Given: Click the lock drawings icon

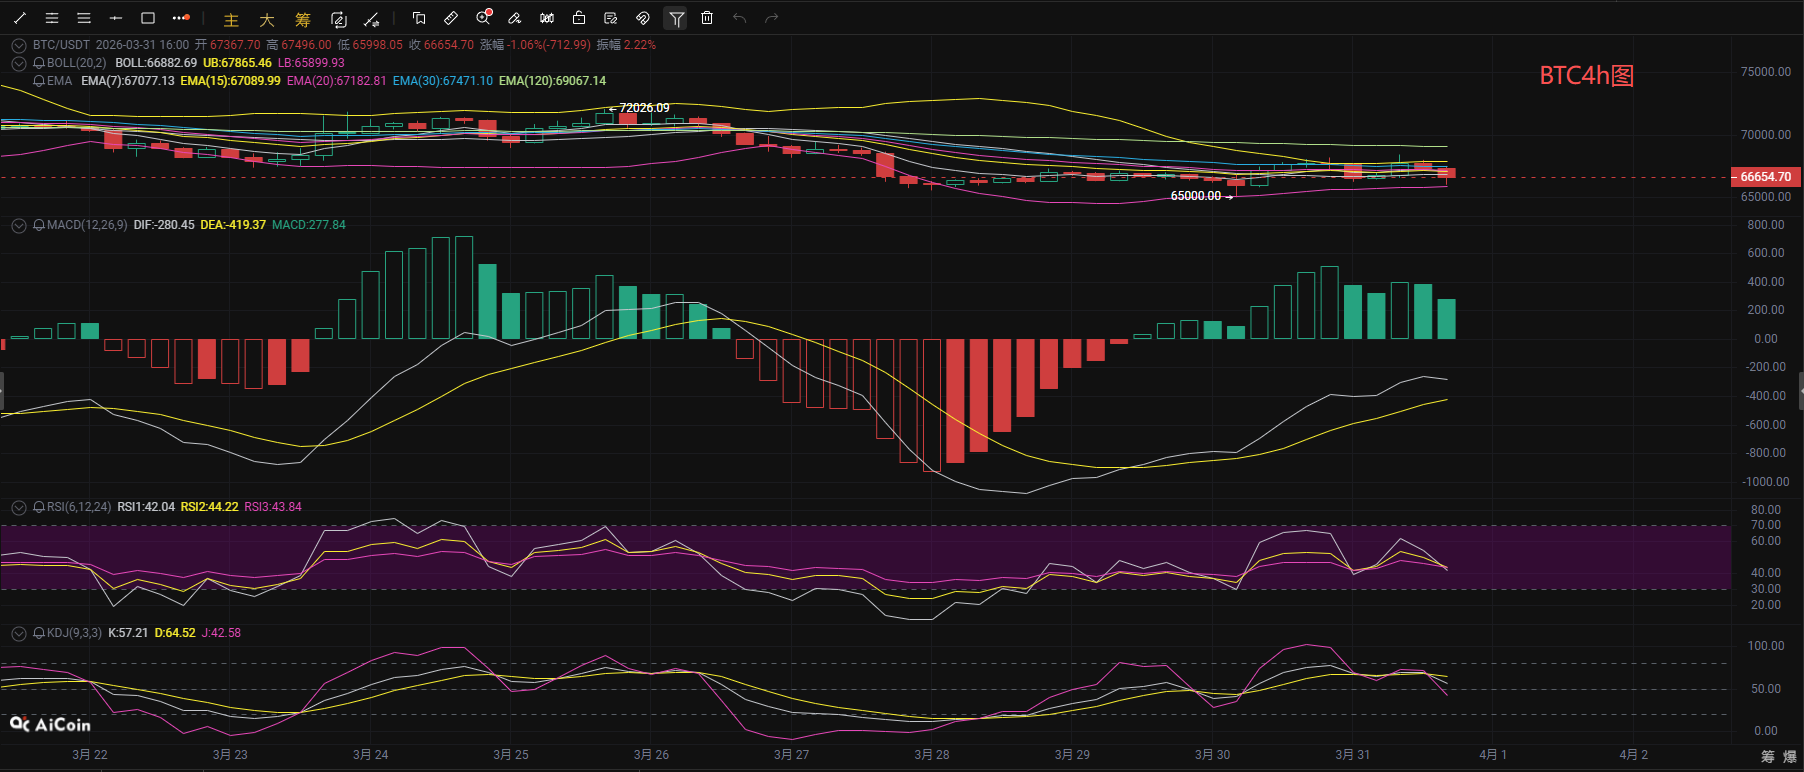Looking at the screenshot, I should (579, 18).
